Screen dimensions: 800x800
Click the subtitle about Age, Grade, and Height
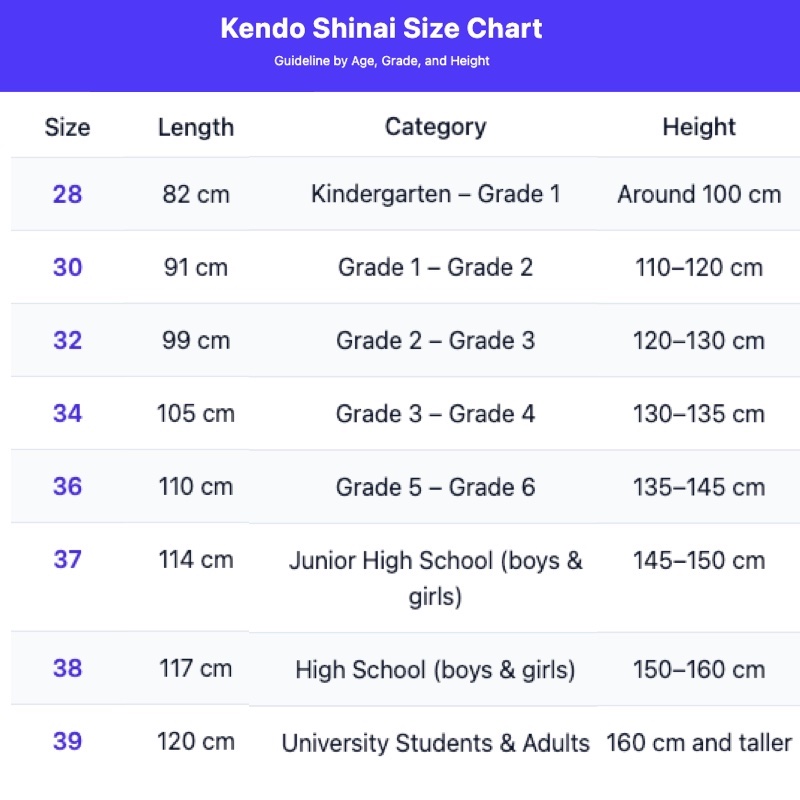pyautogui.click(x=381, y=61)
